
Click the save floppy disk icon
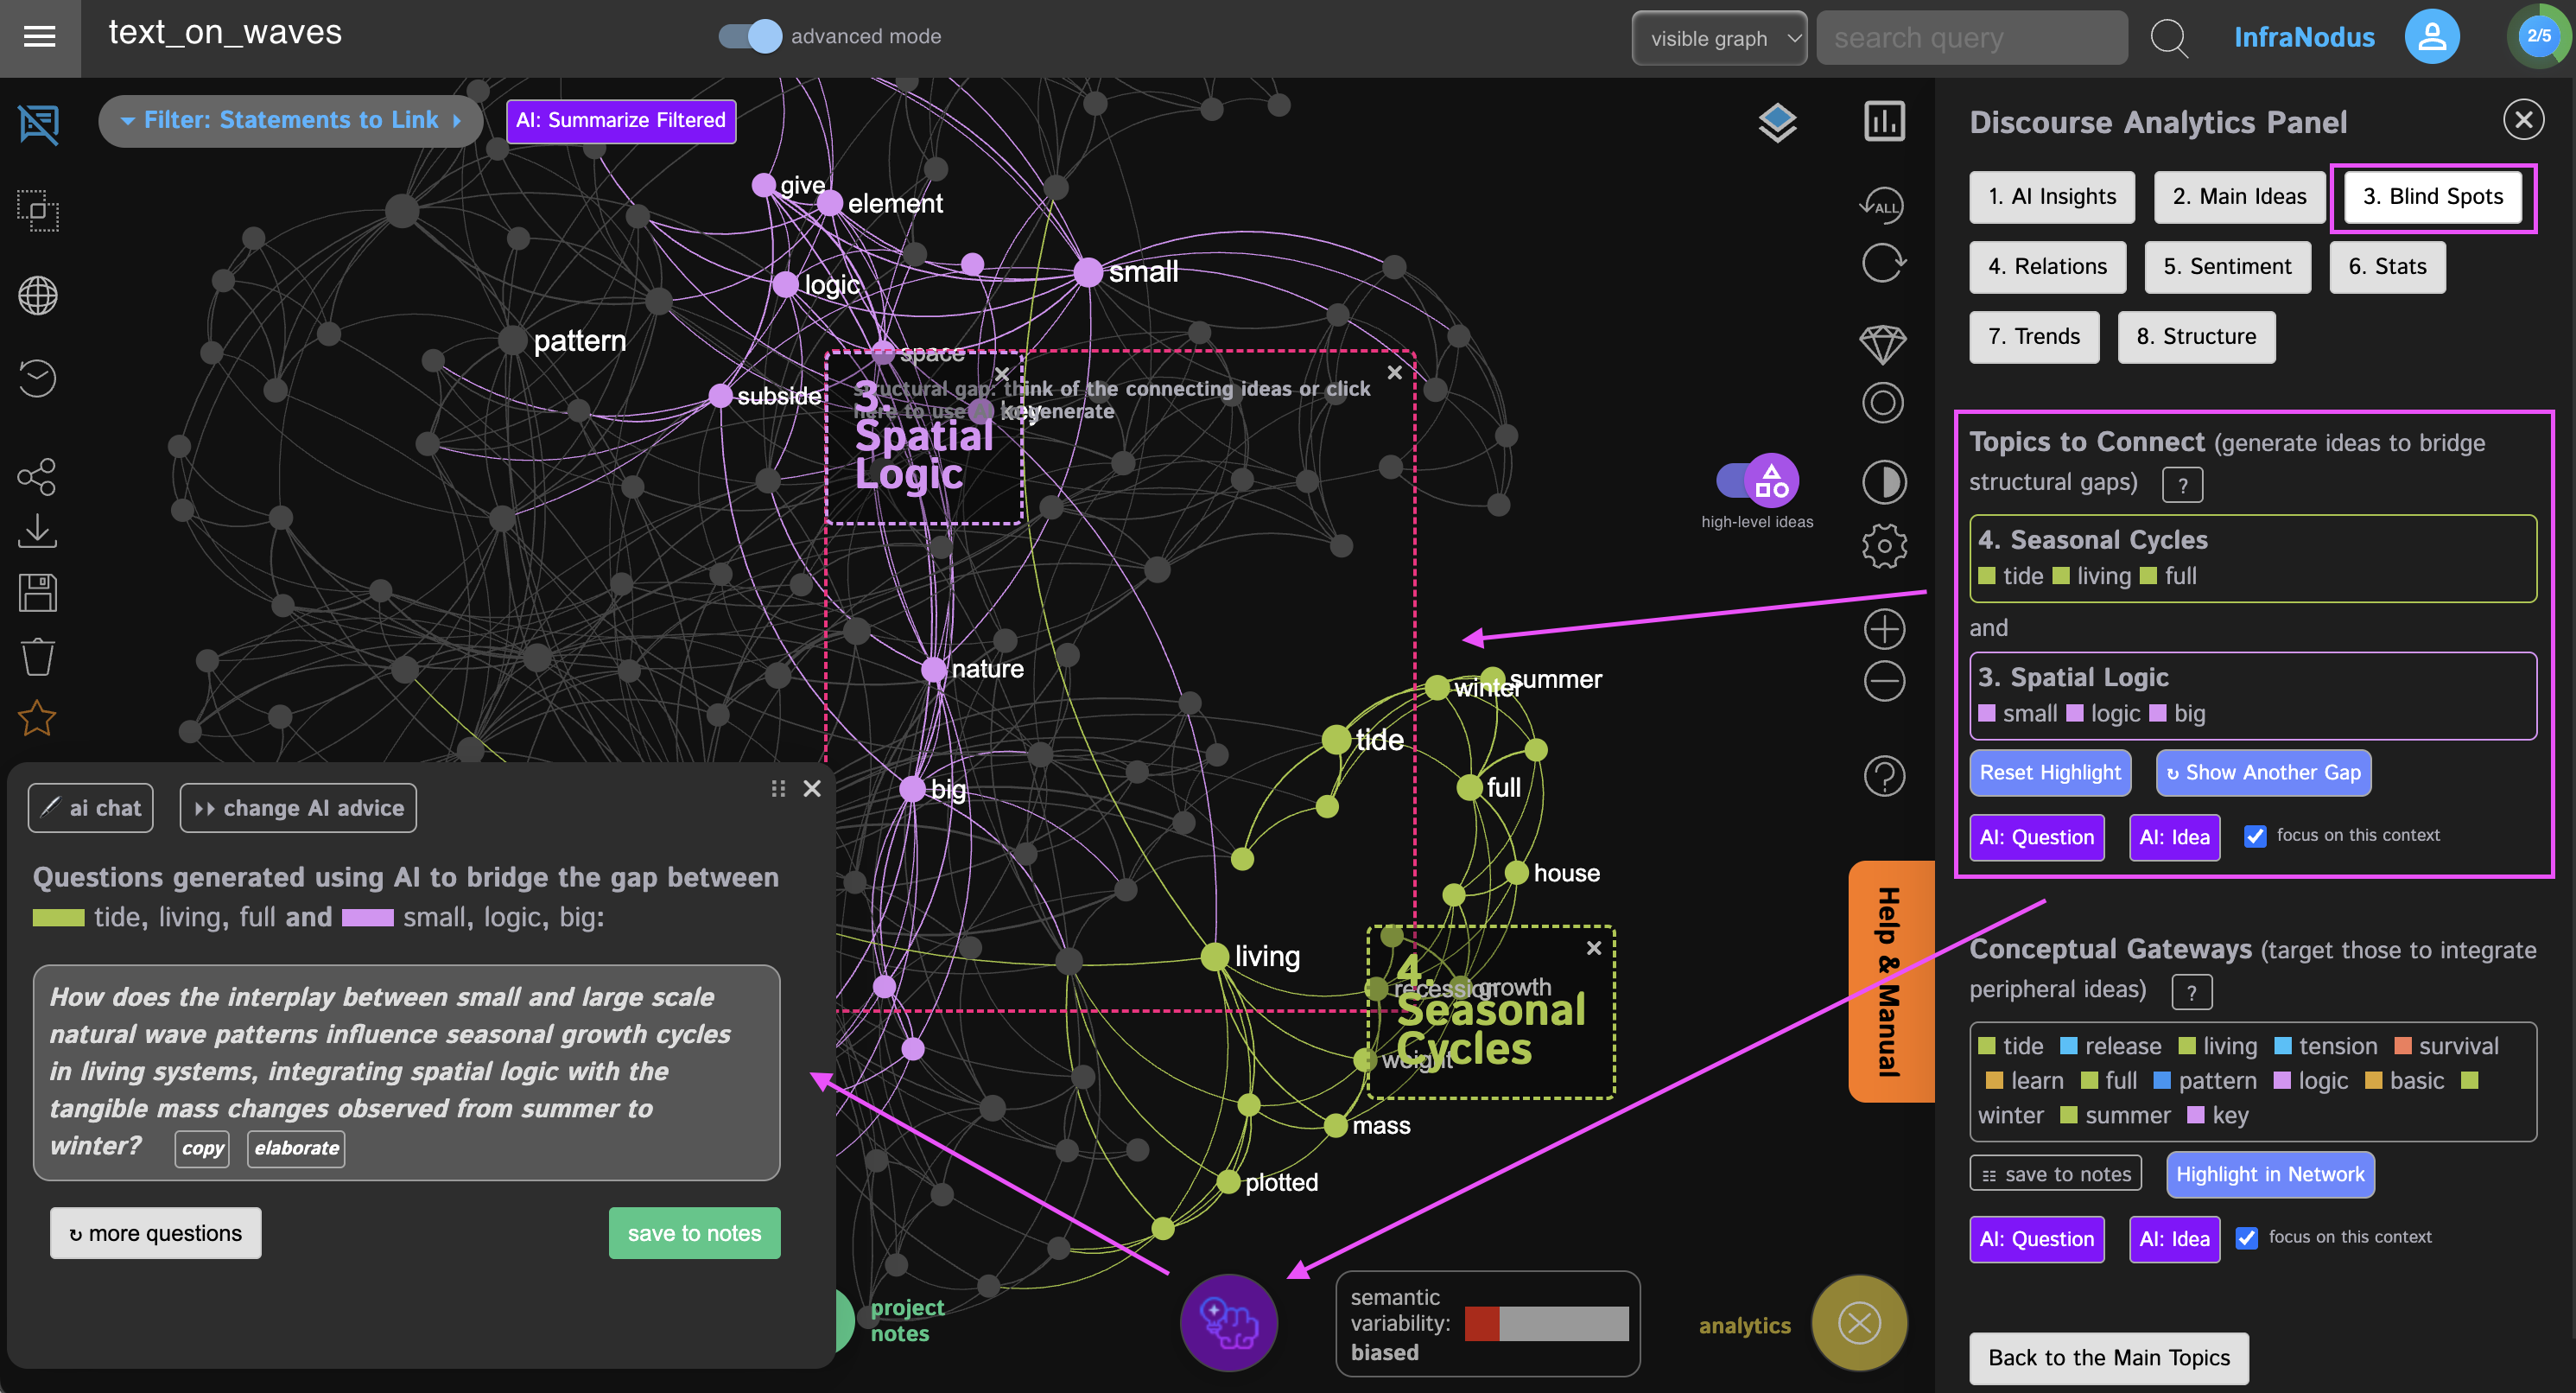point(38,593)
